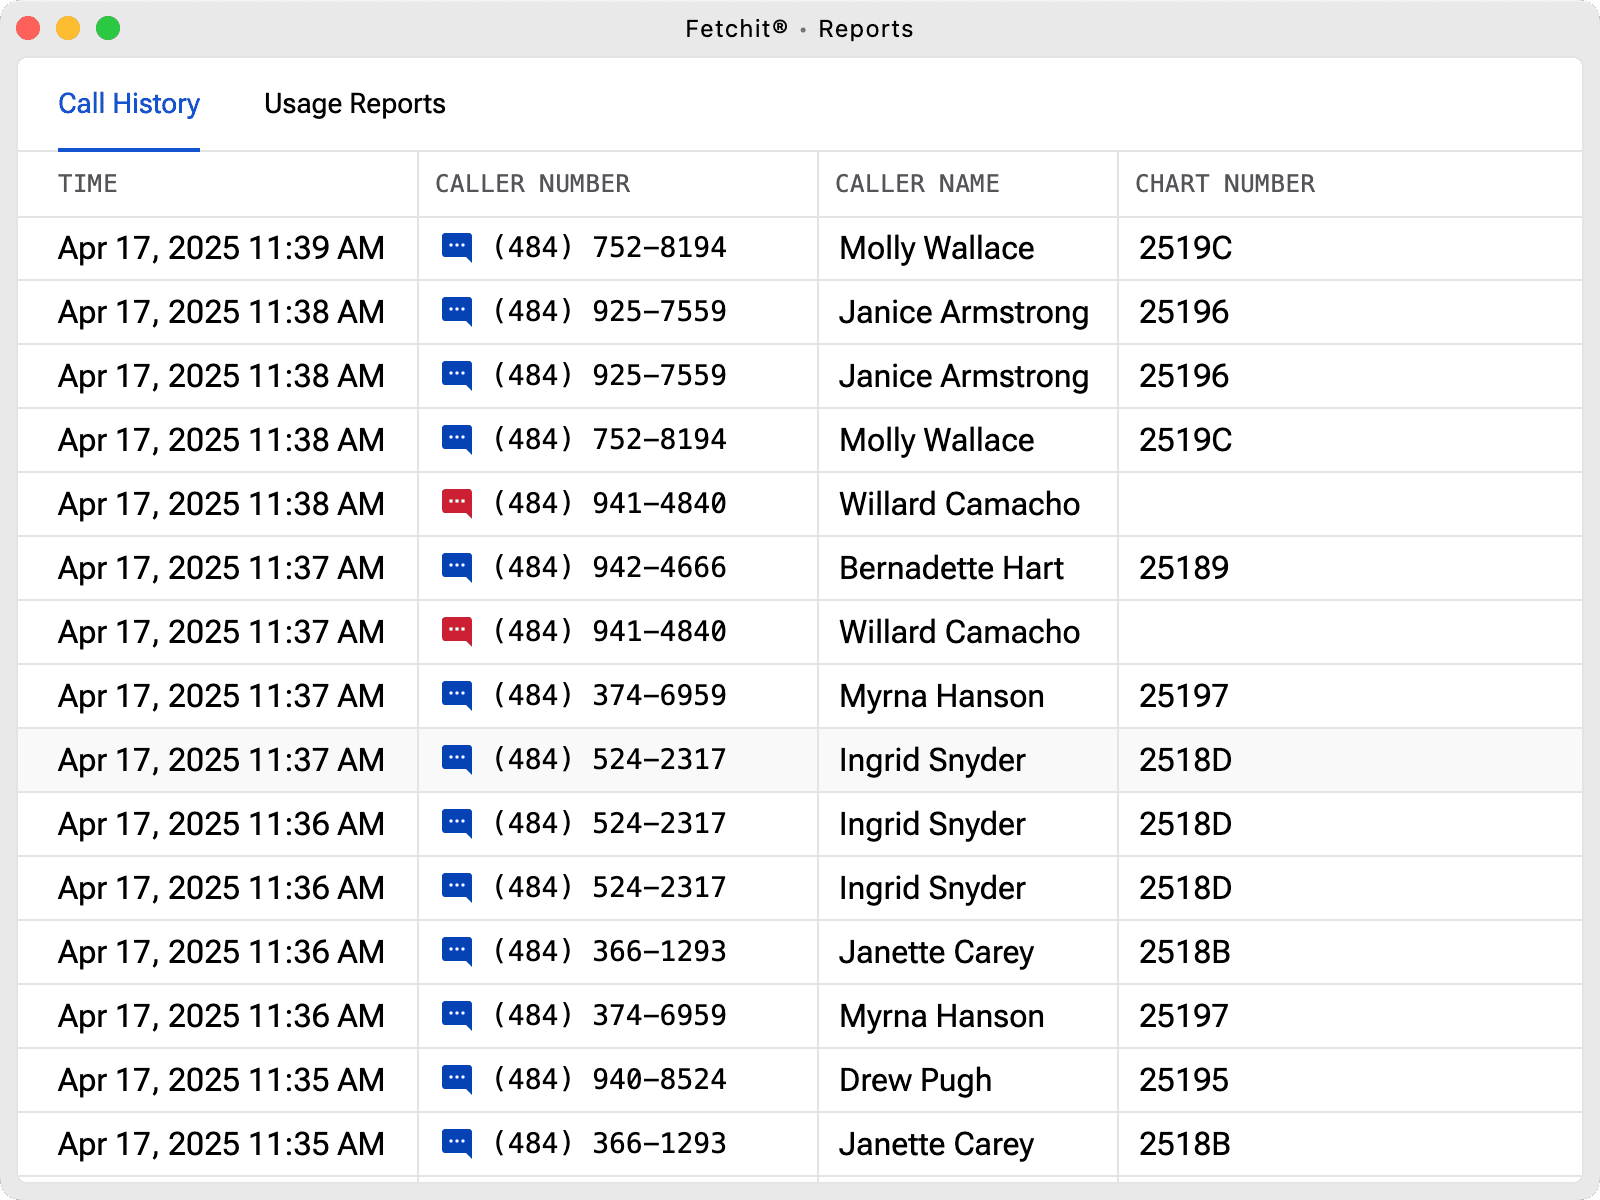This screenshot has height=1200, width=1600.
Task: Click the blue call icon beside Molly Wallace's 11:39 AM call
Action: click(x=457, y=248)
